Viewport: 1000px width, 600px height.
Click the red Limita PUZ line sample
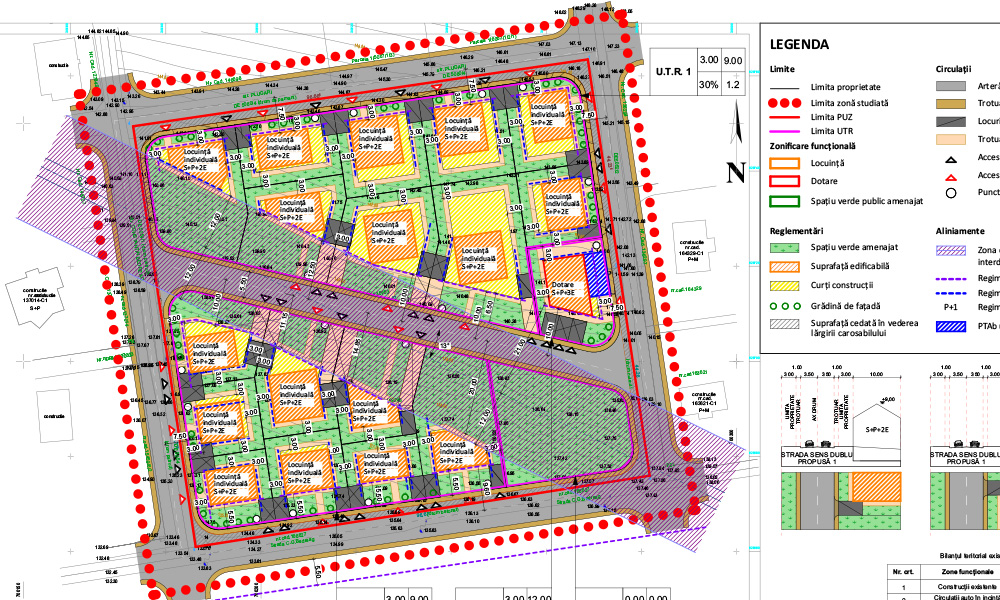pyautogui.click(x=784, y=117)
